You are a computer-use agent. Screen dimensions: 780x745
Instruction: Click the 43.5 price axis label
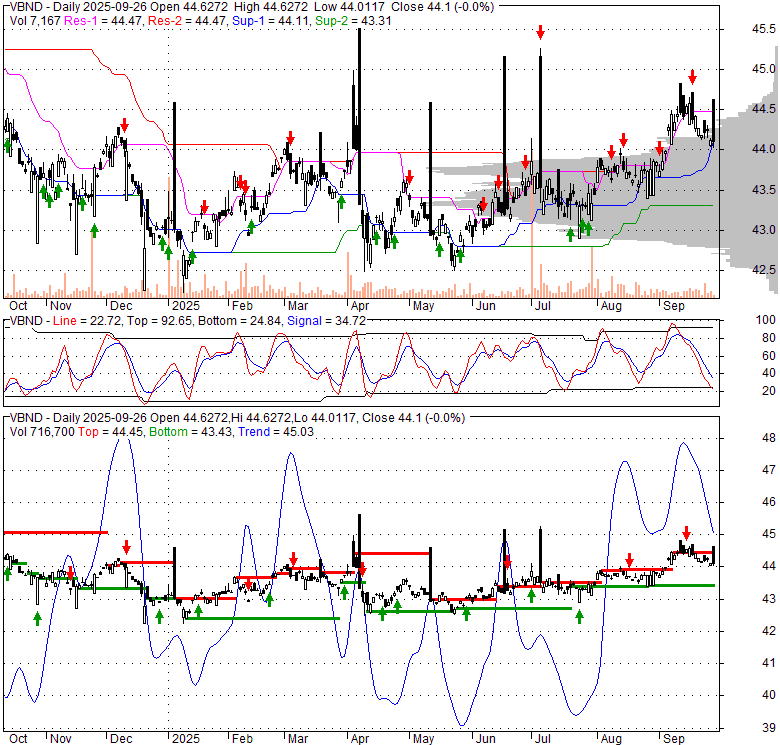(763, 190)
